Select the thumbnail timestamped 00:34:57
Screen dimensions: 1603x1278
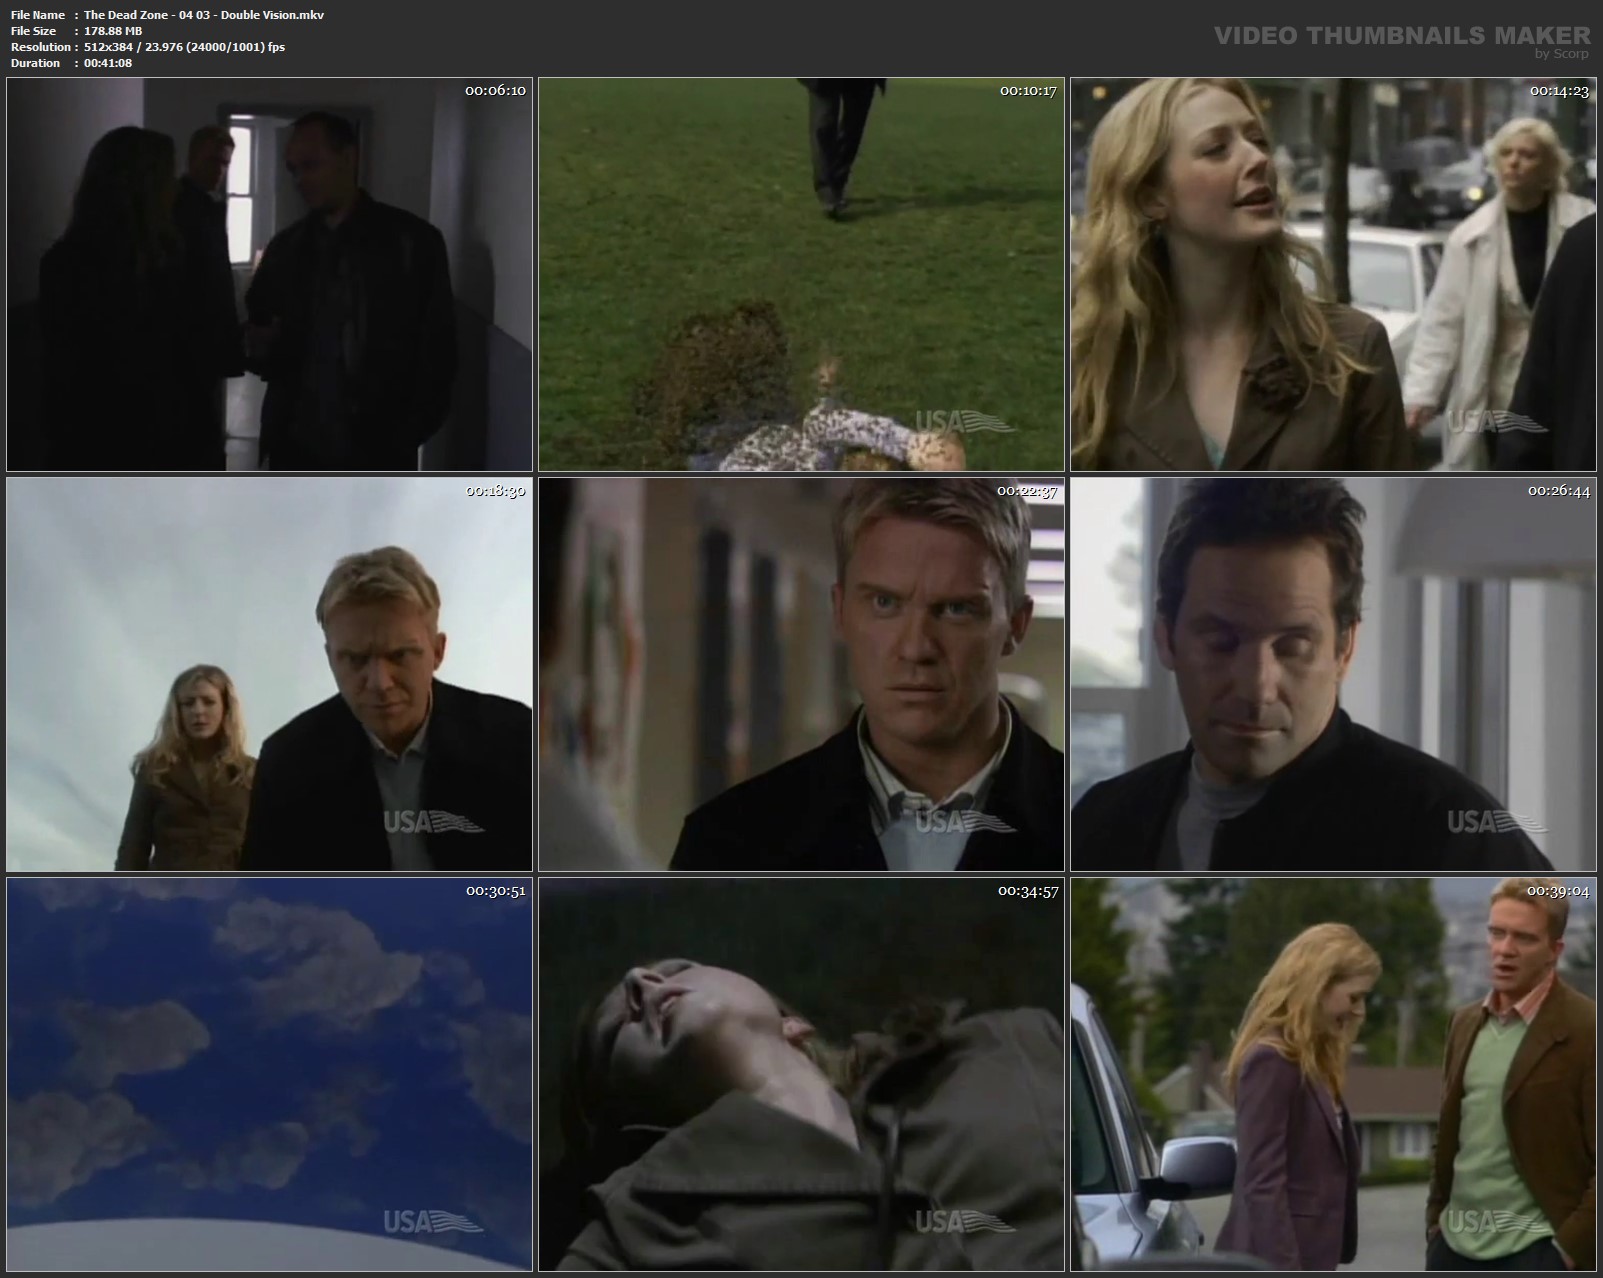point(801,1074)
